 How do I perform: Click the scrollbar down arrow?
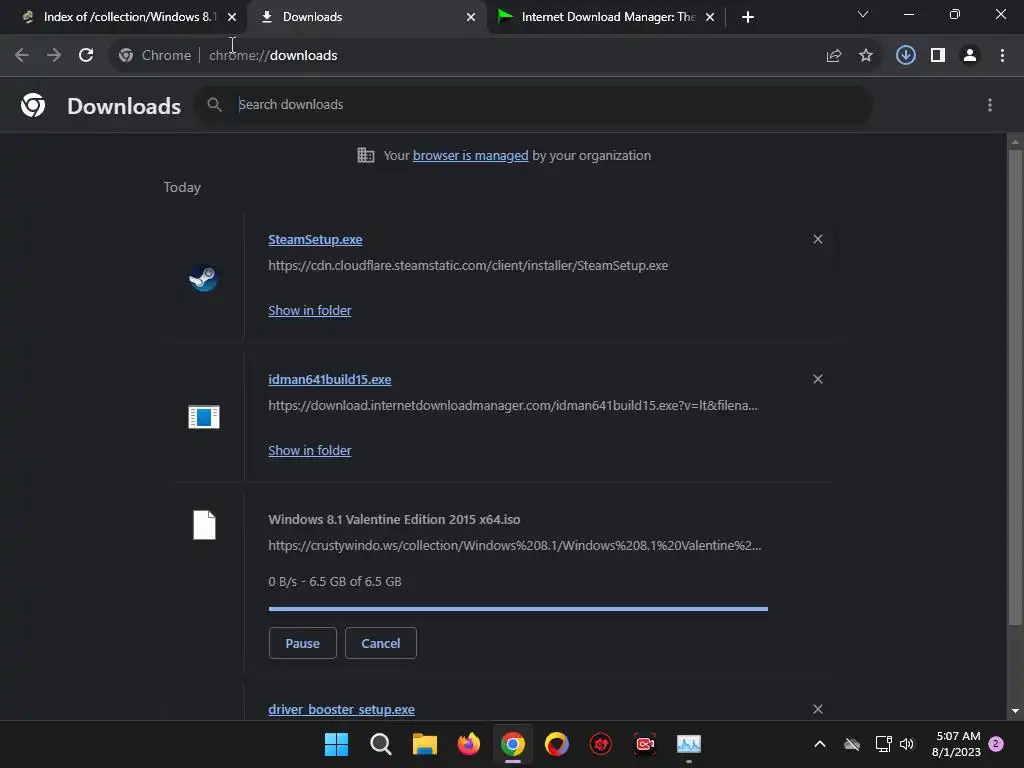tap(1015, 711)
